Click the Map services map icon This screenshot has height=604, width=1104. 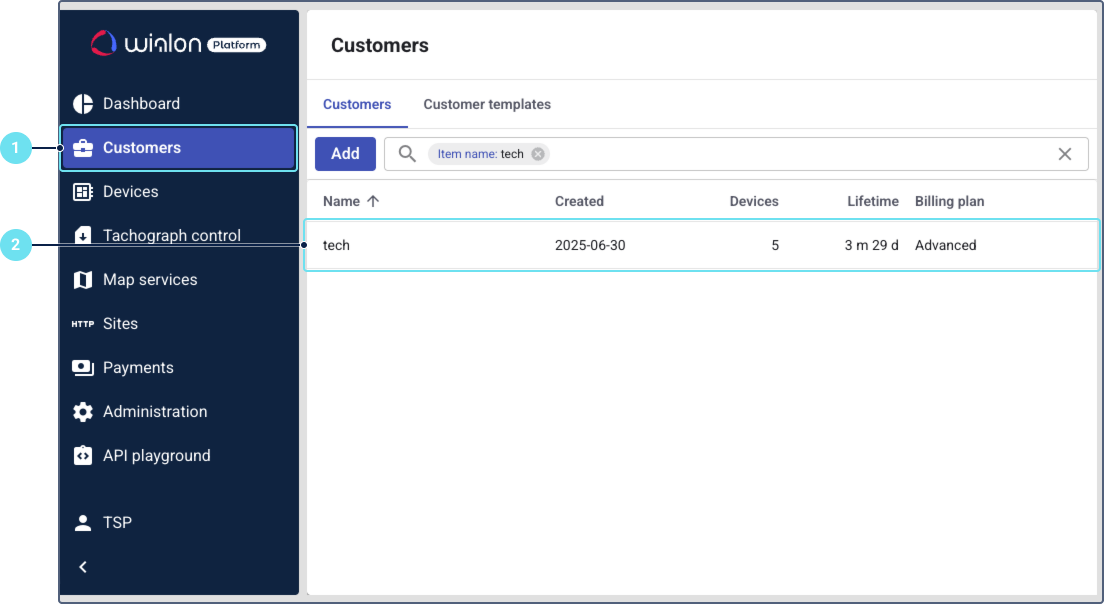[83, 280]
